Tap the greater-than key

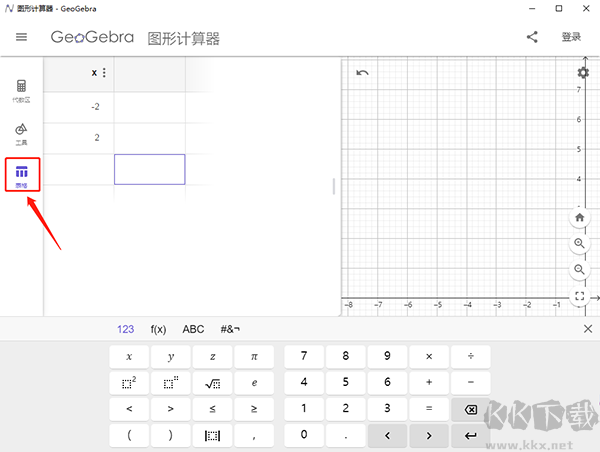tap(171, 409)
